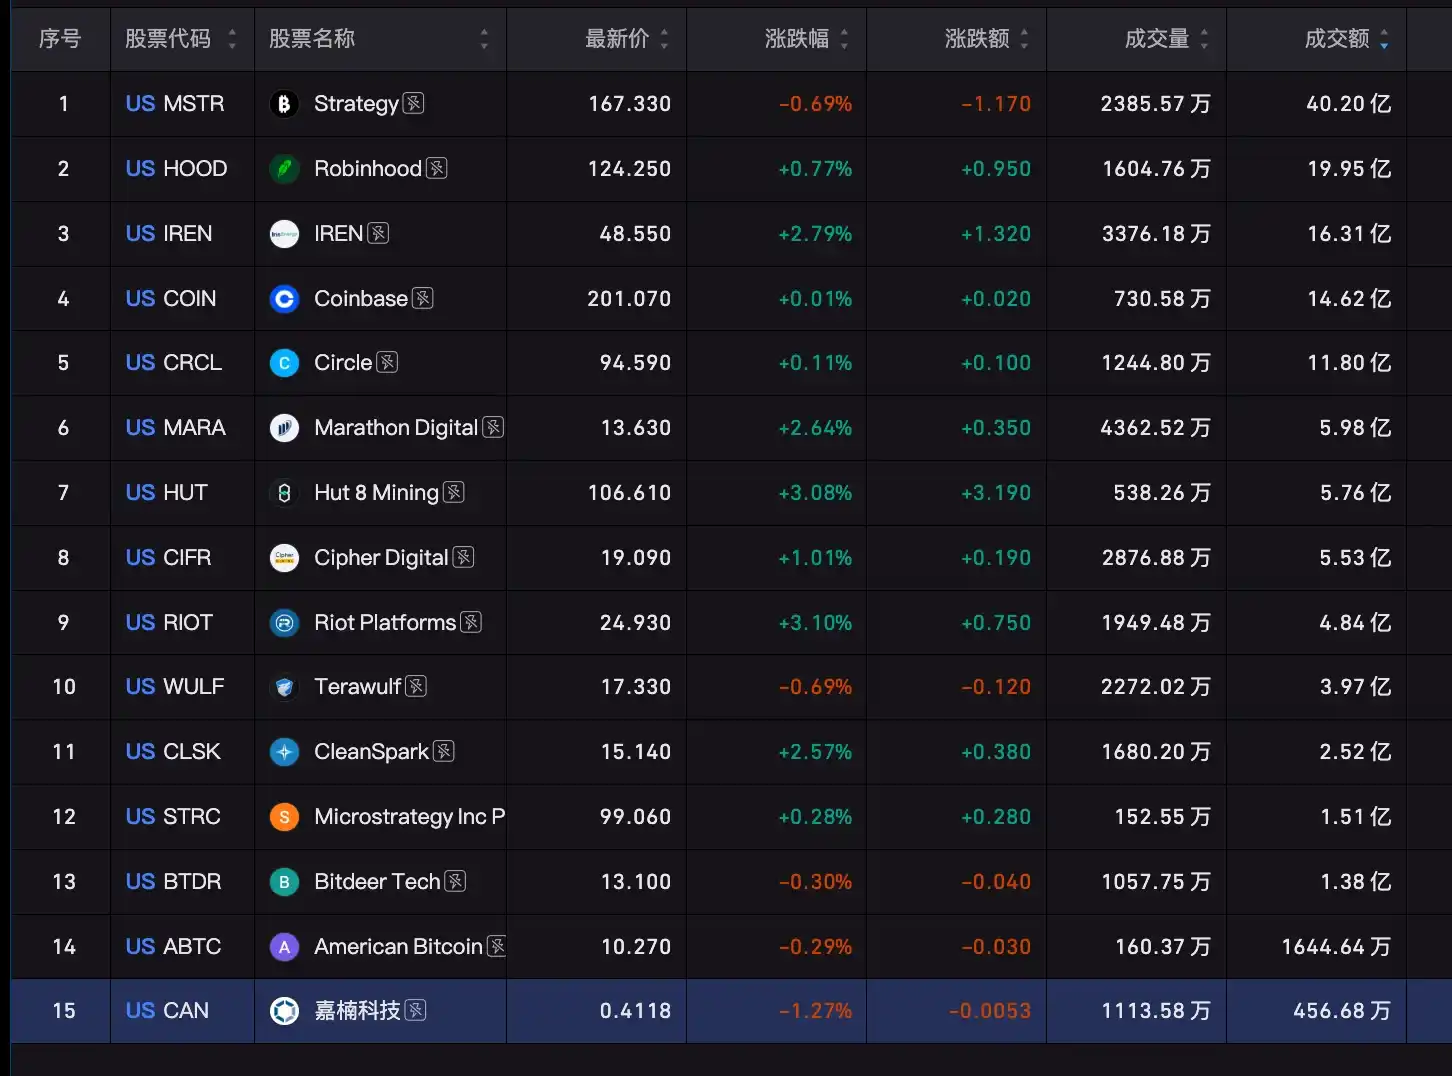Click the boxed badge icon beside Bitdeer Tech
This screenshot has height=1076, width=1452.
pyautogui.click(x=455, y=881)
